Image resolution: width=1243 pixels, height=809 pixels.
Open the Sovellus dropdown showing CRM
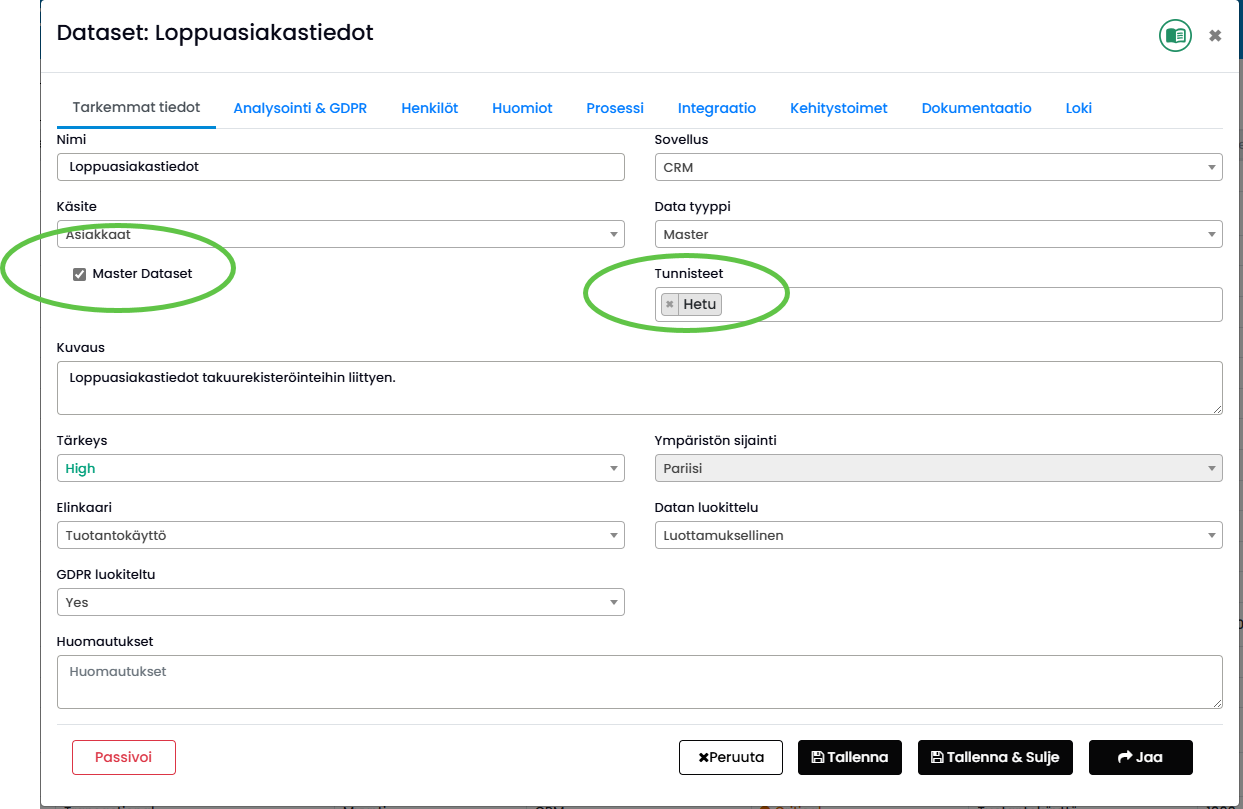pos(937,167)
